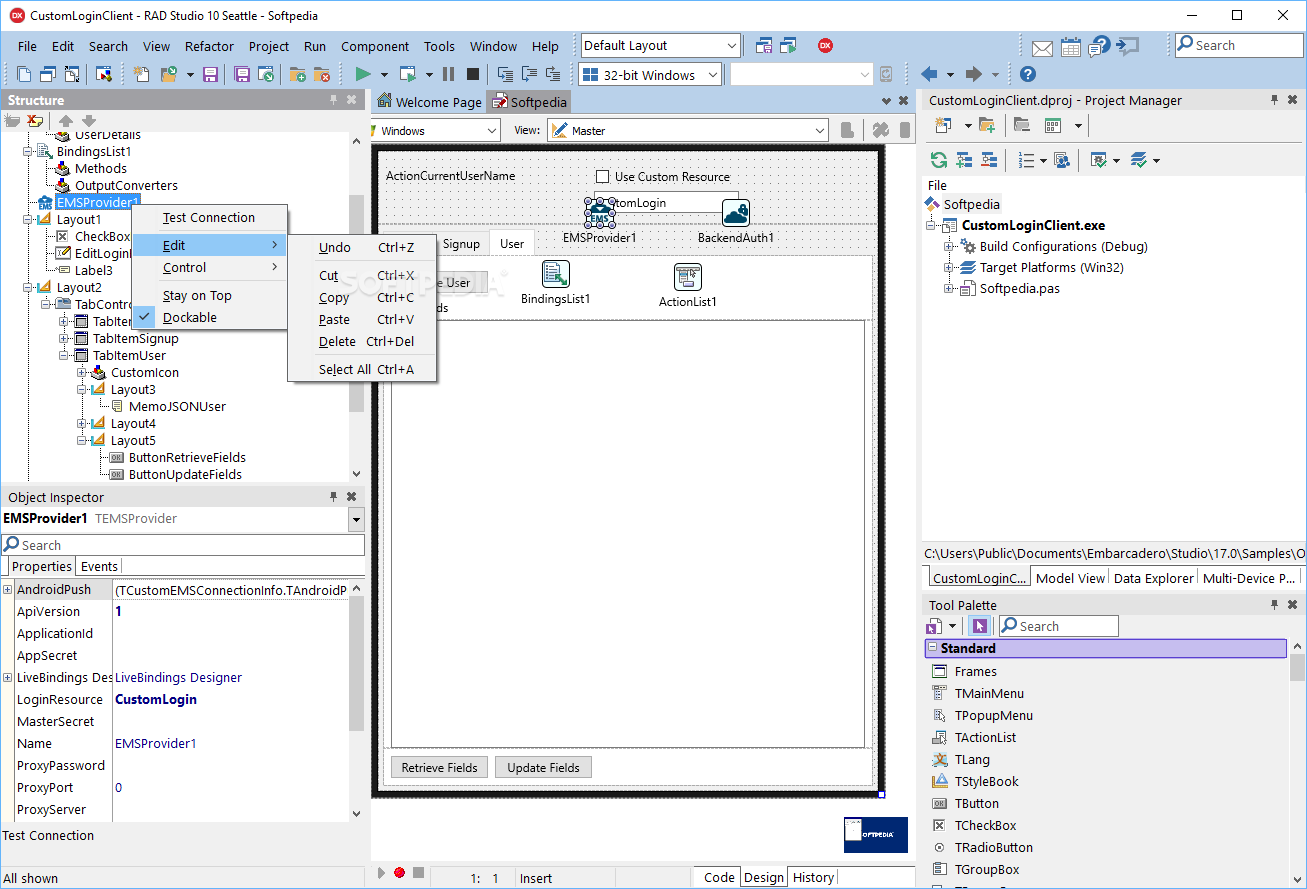Click the Pause program execution icon
1307x889 pixels.
[448, 74]
